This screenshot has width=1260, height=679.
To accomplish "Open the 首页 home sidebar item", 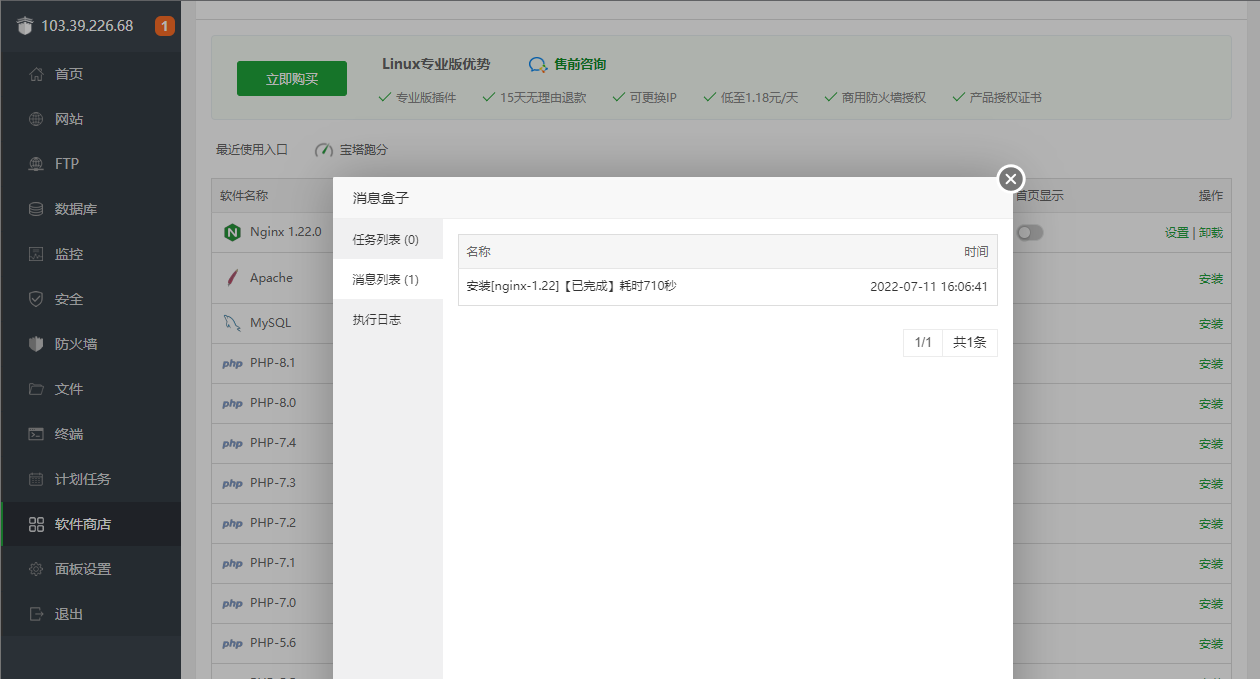I will click(x=90, y=74).
